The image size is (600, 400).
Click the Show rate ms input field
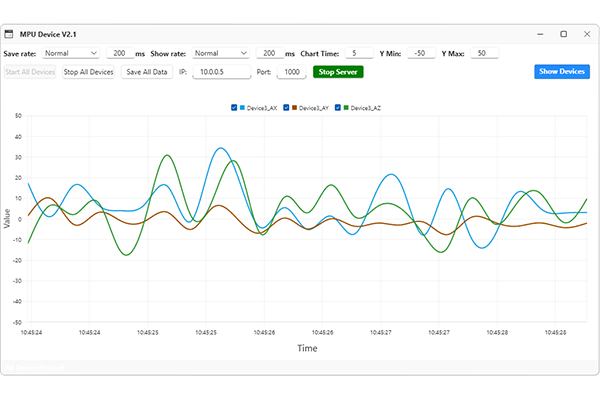pos(270,53)
